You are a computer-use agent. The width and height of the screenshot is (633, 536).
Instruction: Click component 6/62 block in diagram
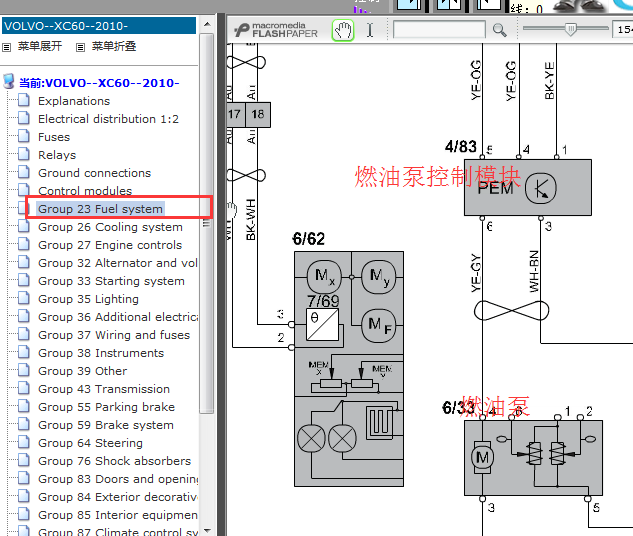349,369
